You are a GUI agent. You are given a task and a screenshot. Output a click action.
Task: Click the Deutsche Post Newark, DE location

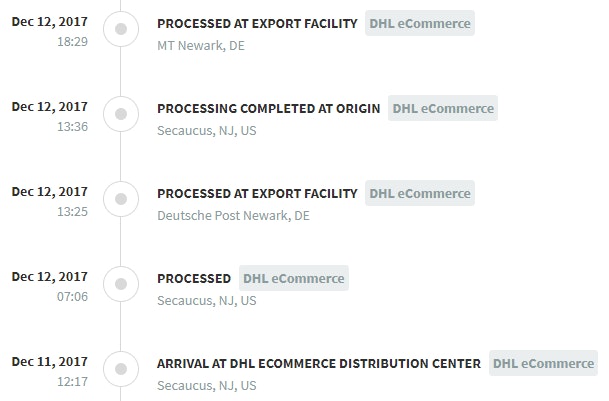pyautogui.click(x=233, y=215)
